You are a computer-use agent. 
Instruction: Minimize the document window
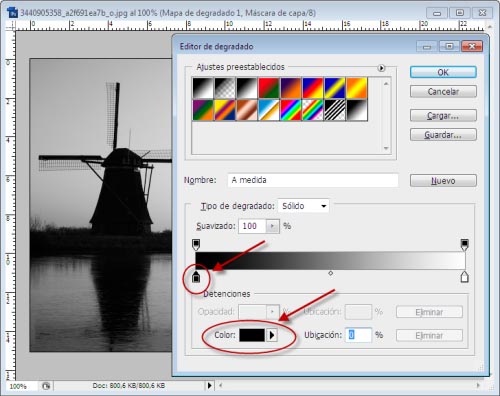[x=437, y=13]
